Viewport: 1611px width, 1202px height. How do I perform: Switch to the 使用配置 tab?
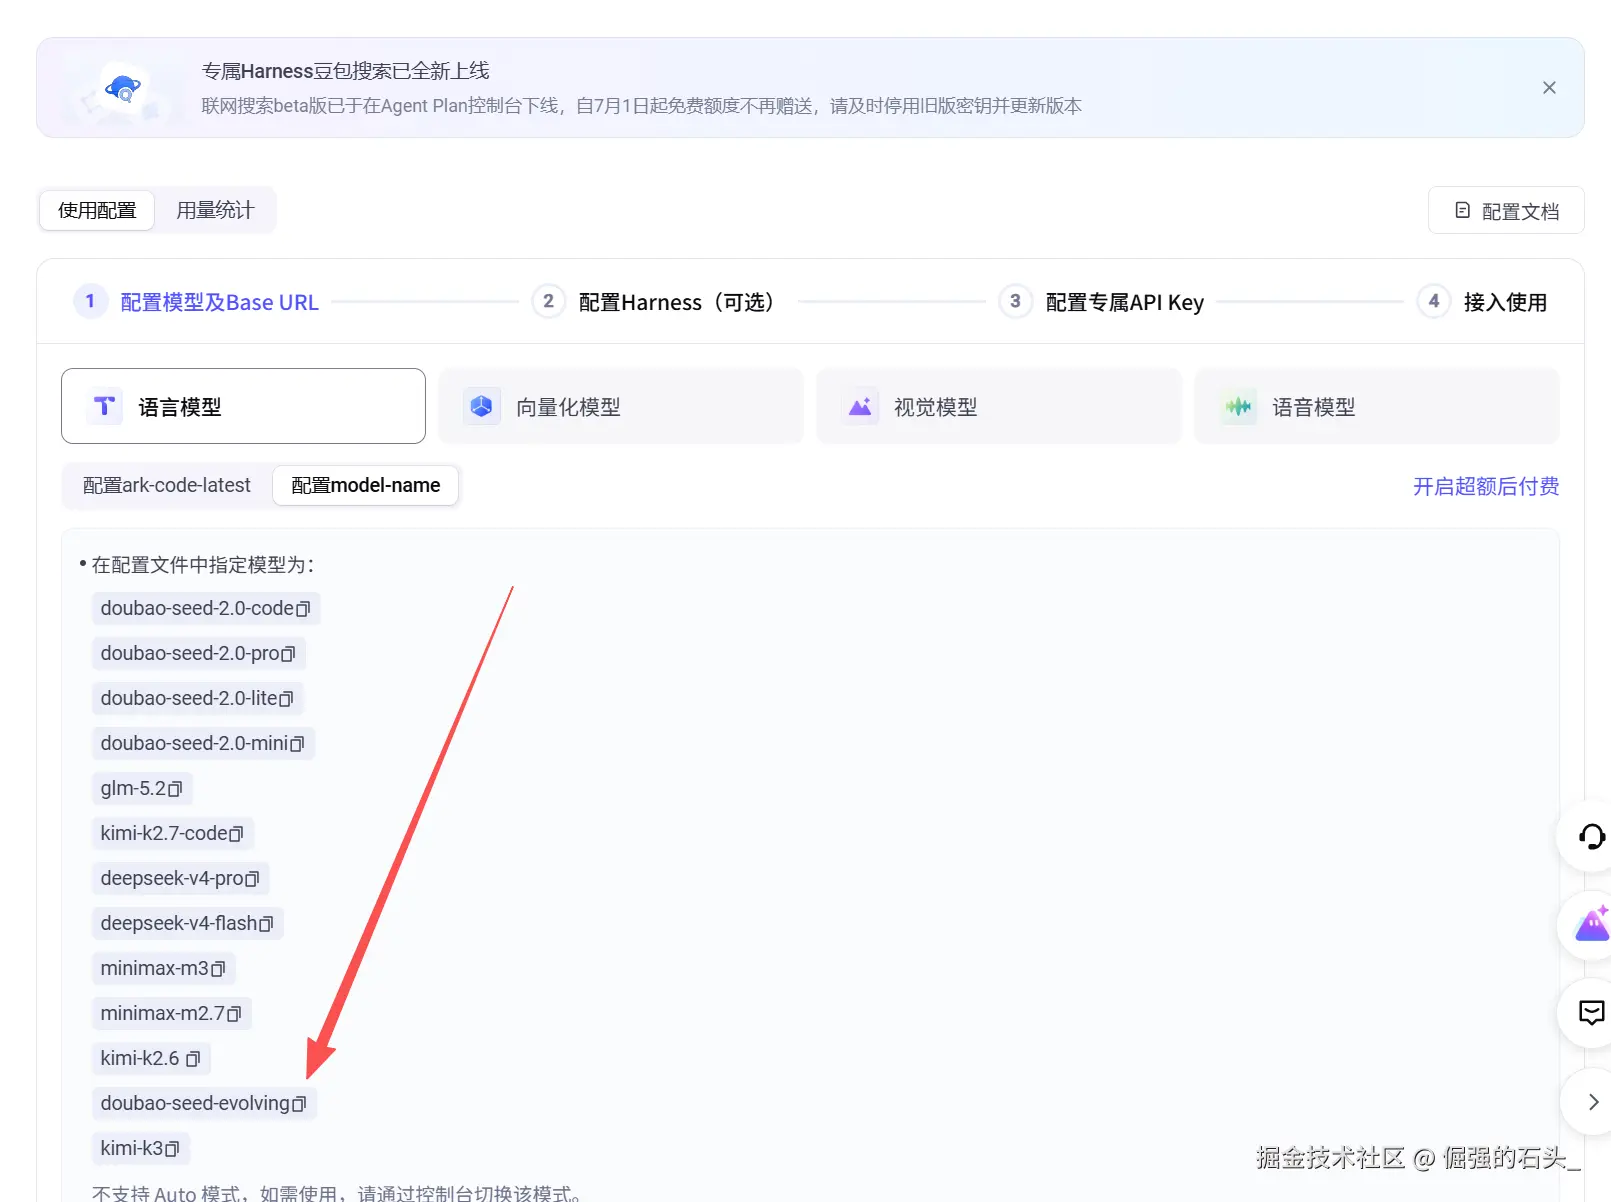coord(97,210)
